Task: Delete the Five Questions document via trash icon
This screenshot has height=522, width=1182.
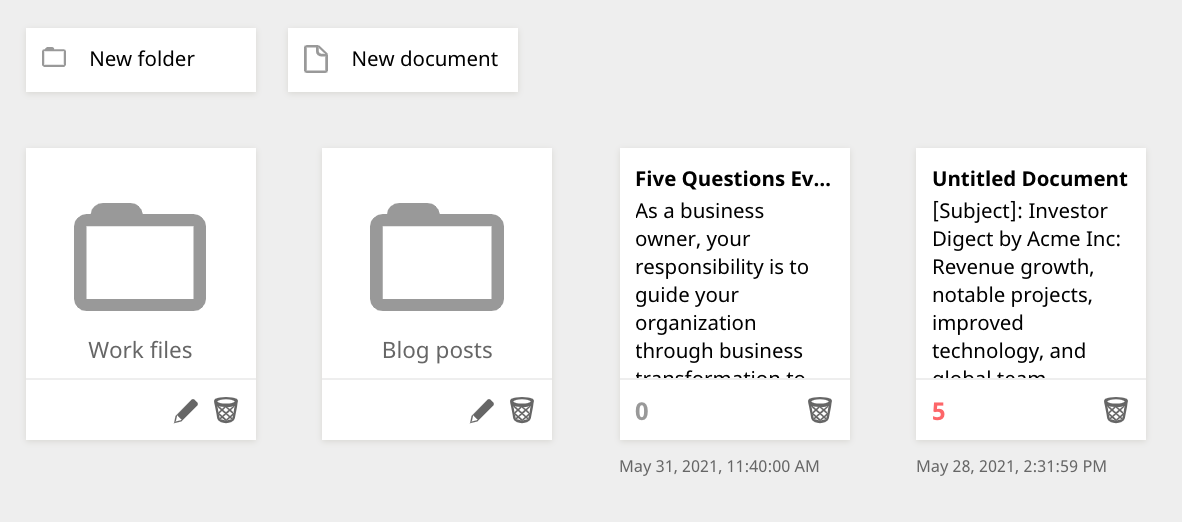Action: pyautogui.click(x=820, y=410)
